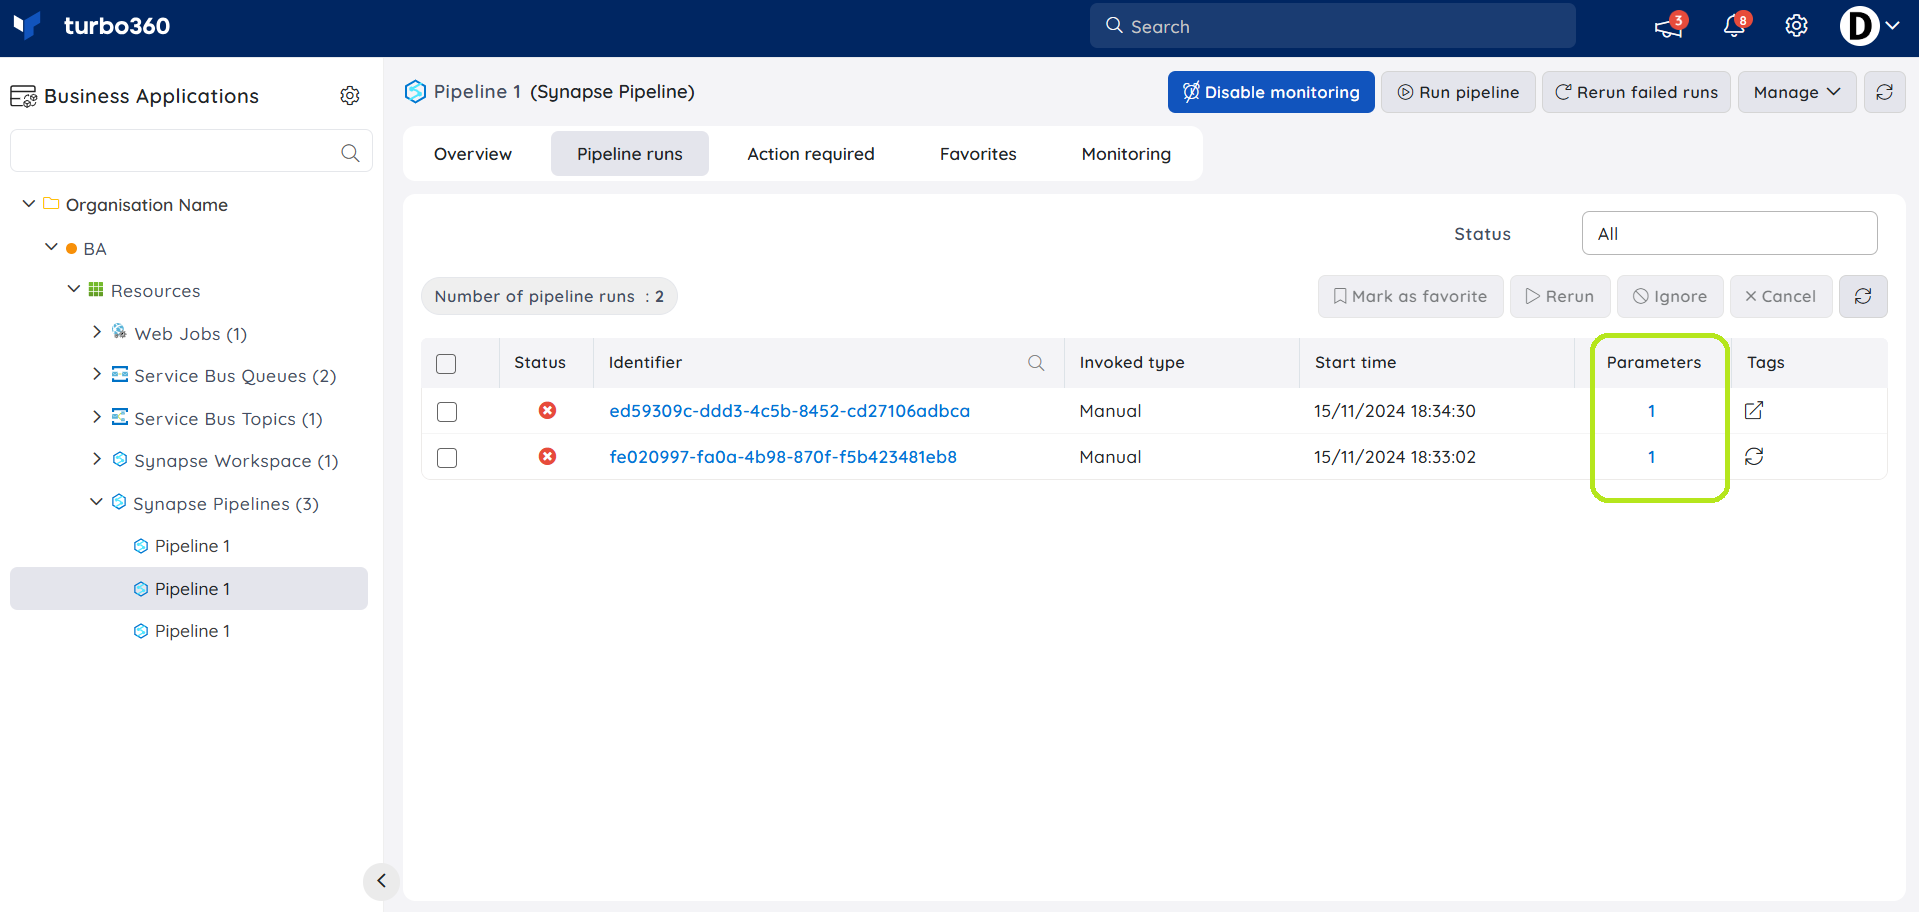The image size is (1919, 912).
Task: Open external link icon in first run's Tags
Action: tap(1754, 410)
